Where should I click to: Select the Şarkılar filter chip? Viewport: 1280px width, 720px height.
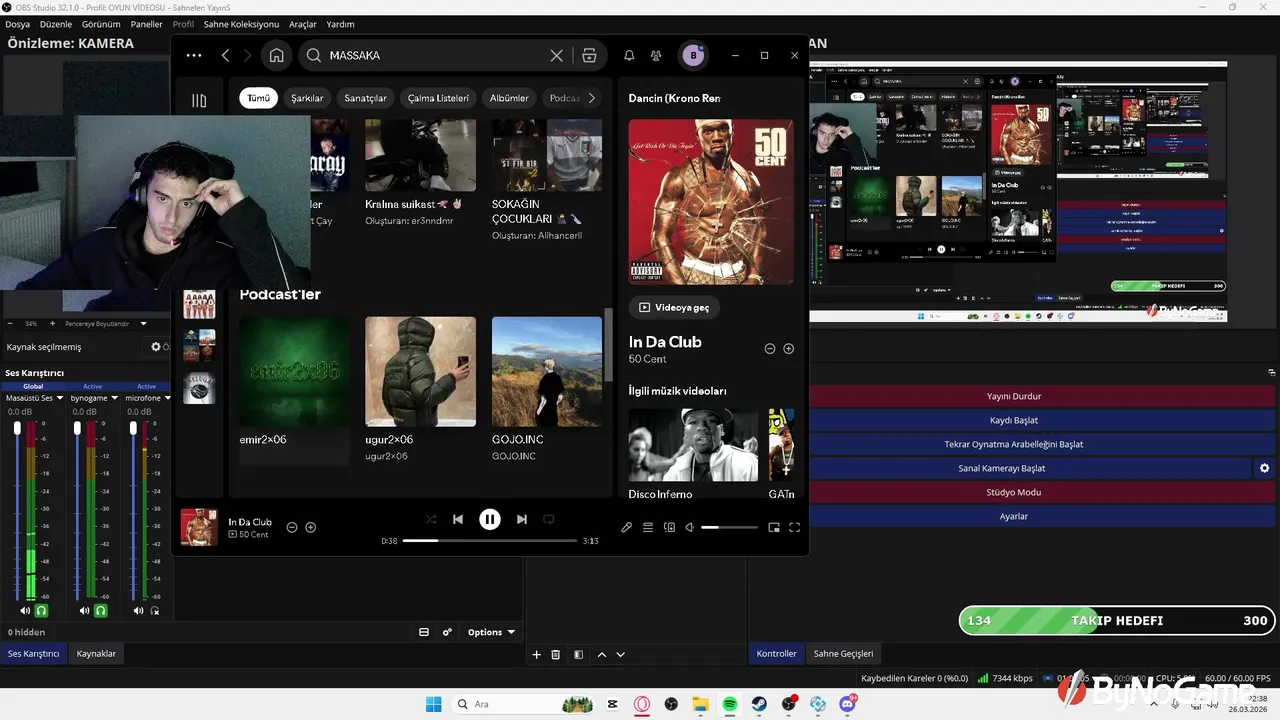coord(307,98)
